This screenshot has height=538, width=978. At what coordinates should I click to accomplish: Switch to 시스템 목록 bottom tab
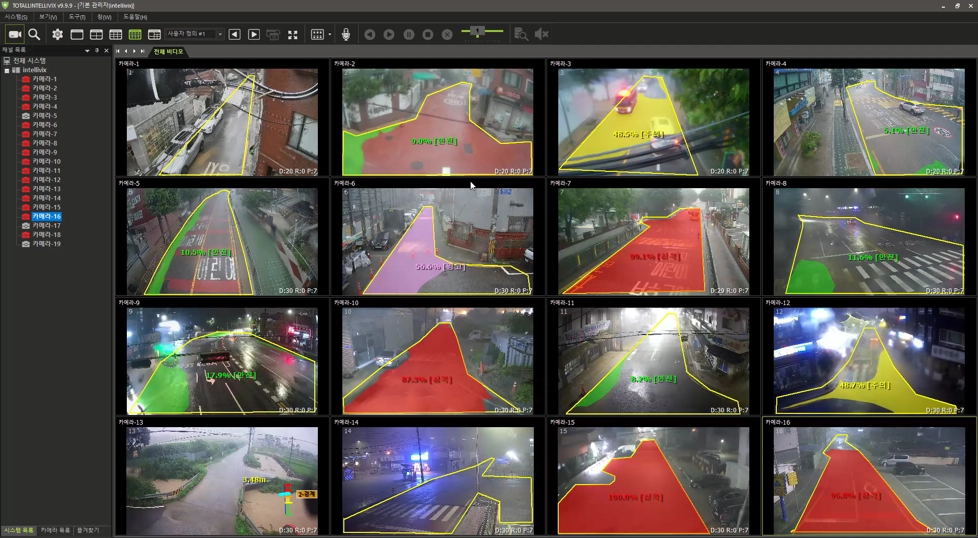(x=19, y=531)
